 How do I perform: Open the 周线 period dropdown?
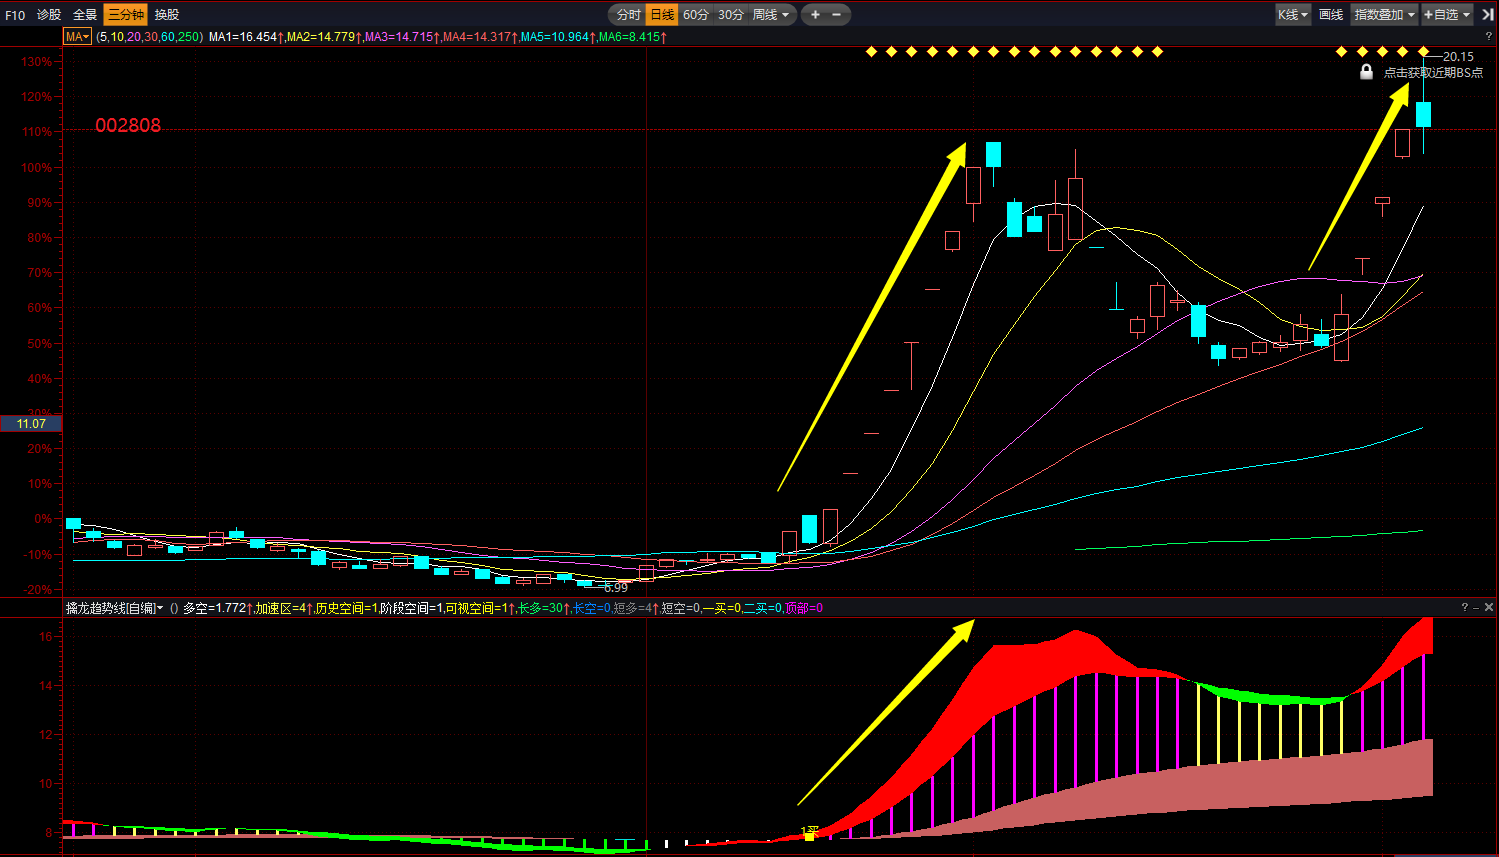pyautogui.click(x=771, y=14)
